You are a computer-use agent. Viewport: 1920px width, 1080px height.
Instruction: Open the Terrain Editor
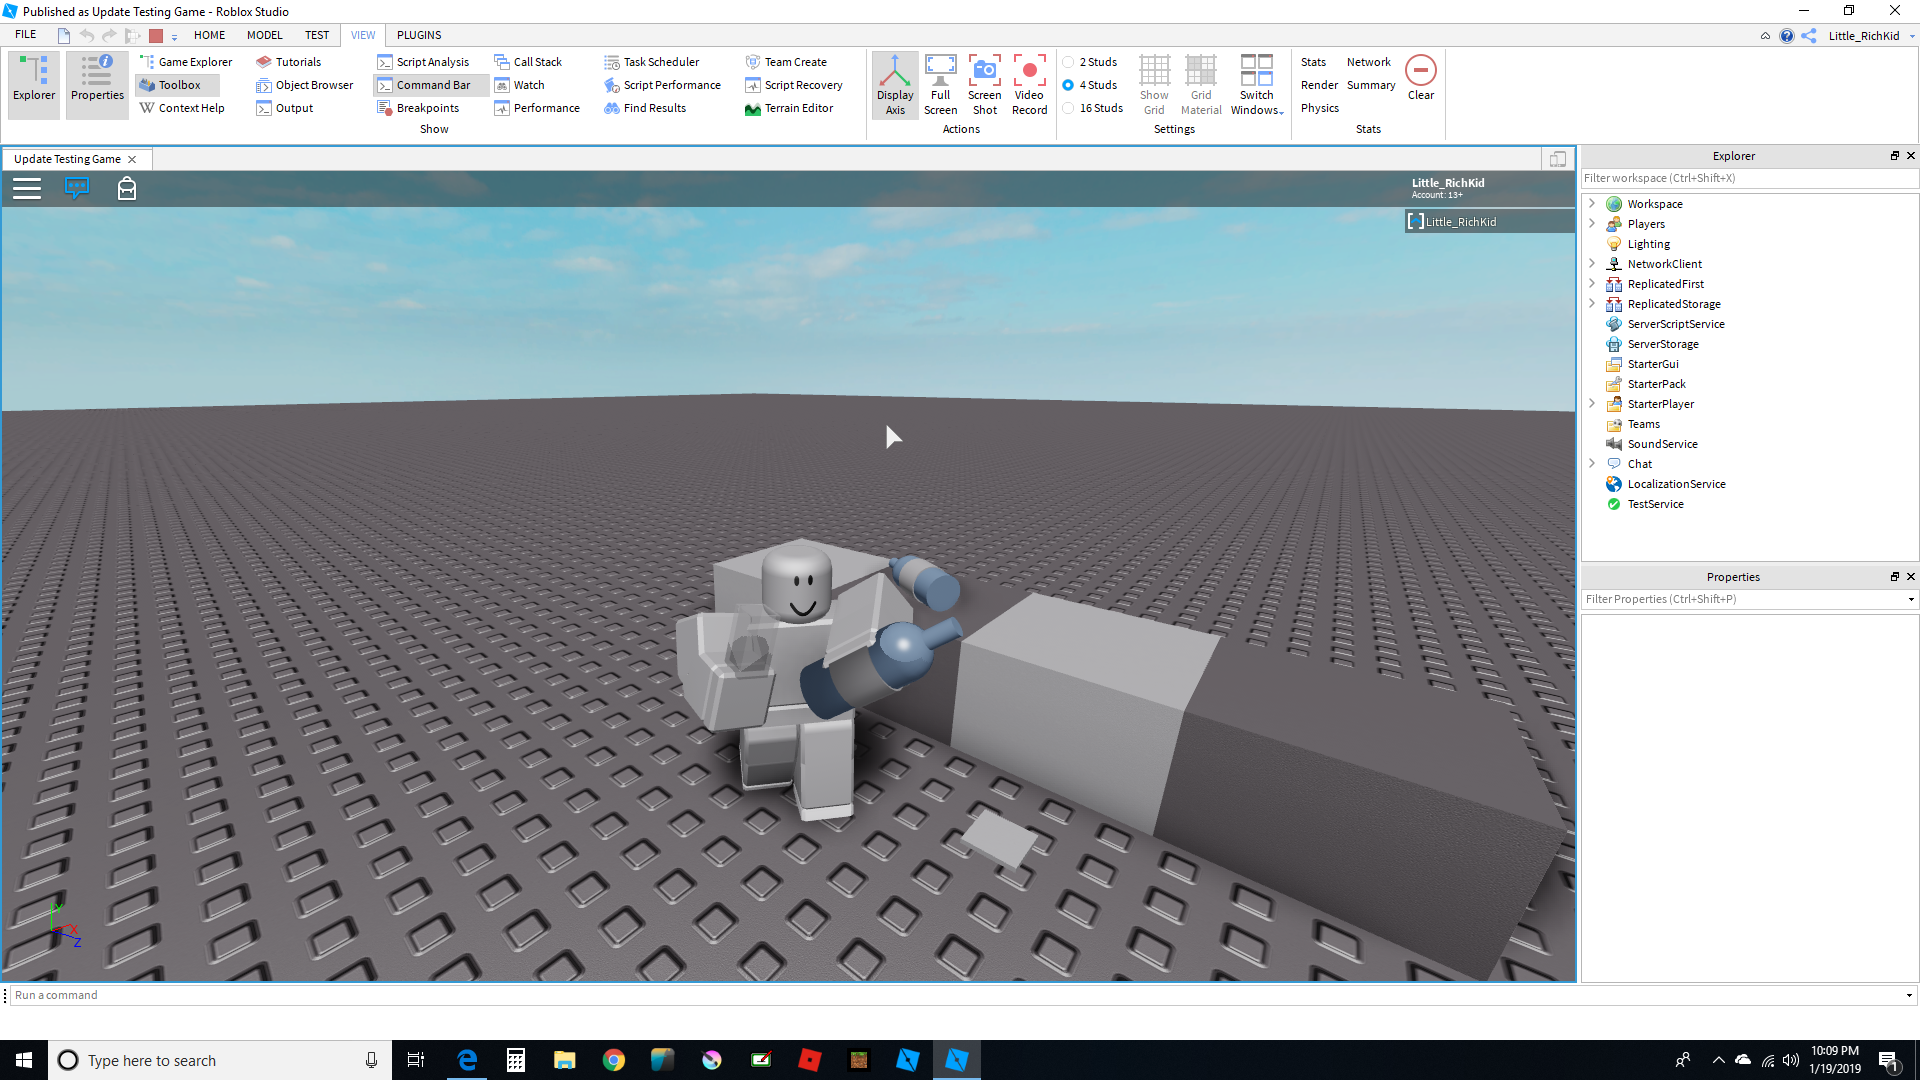coord(788,108)
